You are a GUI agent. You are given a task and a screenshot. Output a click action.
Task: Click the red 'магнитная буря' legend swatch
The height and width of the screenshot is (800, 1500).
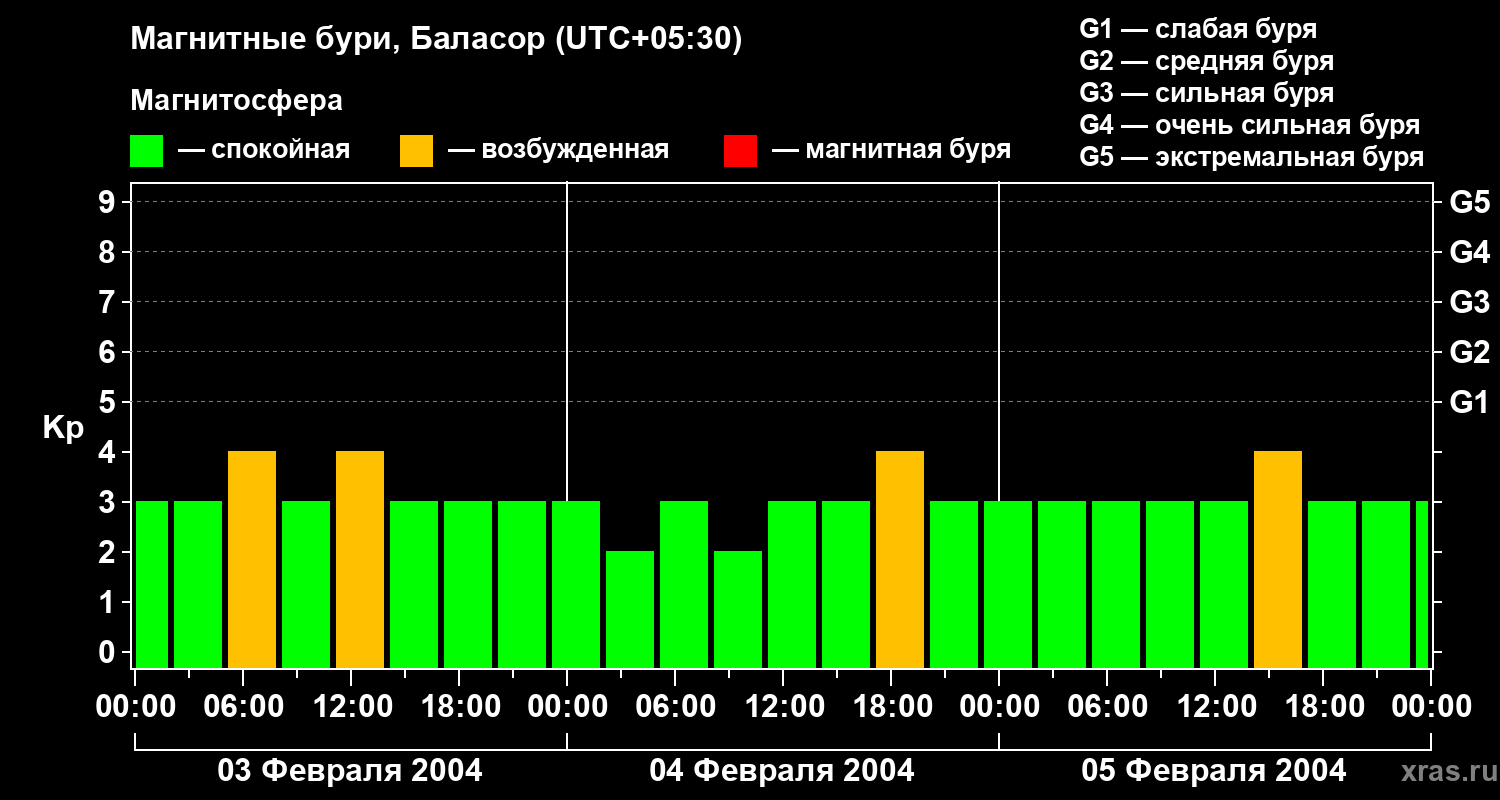741,151
